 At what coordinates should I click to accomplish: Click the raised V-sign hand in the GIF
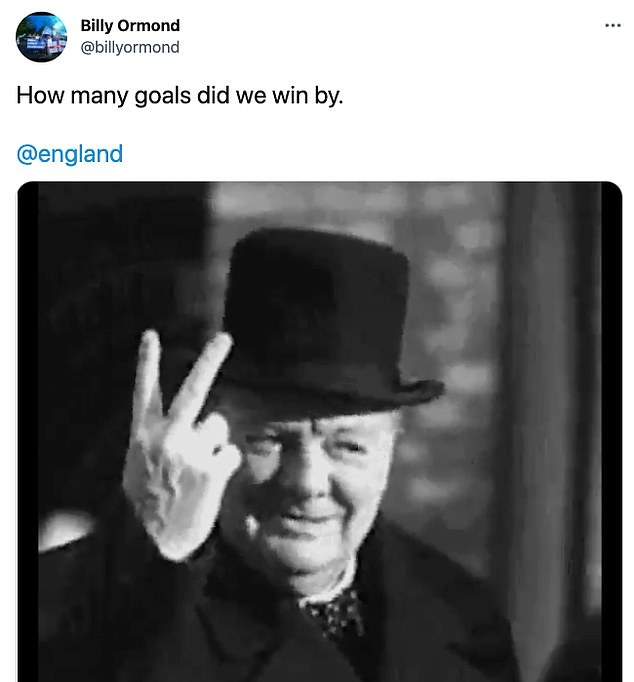pos(180,440)
